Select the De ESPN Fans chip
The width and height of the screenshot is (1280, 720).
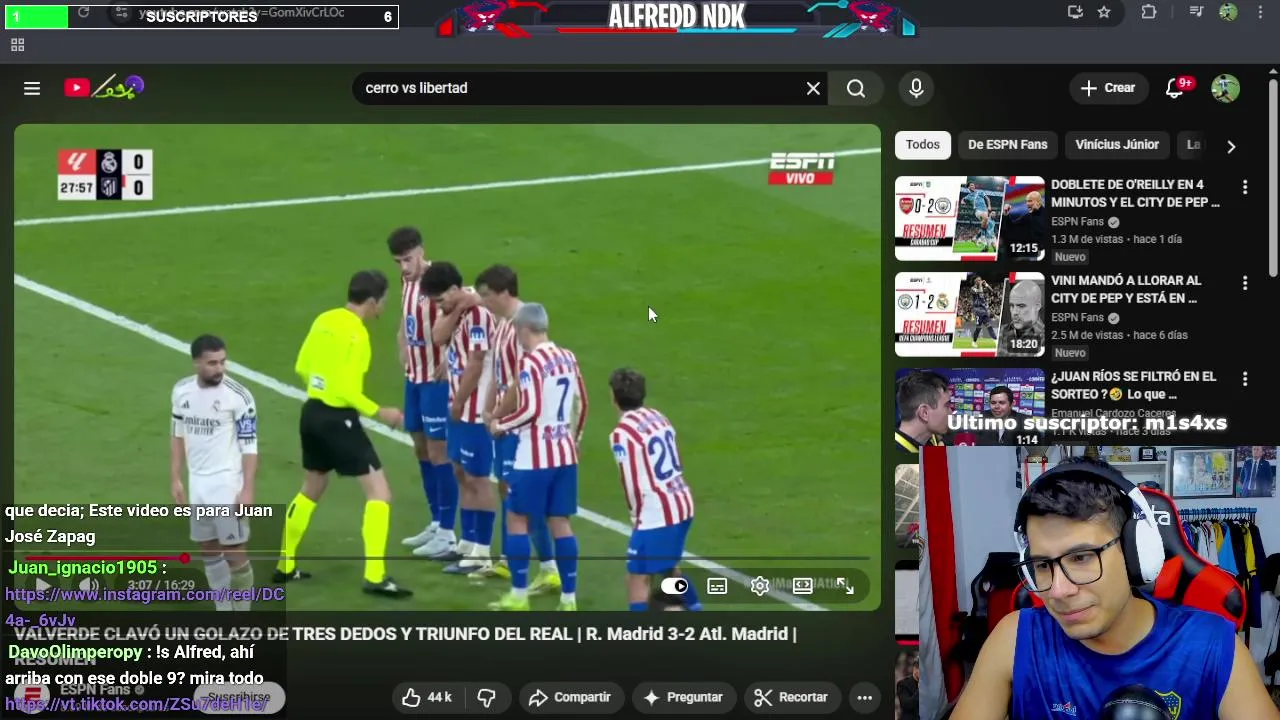tap(1007, 145)
